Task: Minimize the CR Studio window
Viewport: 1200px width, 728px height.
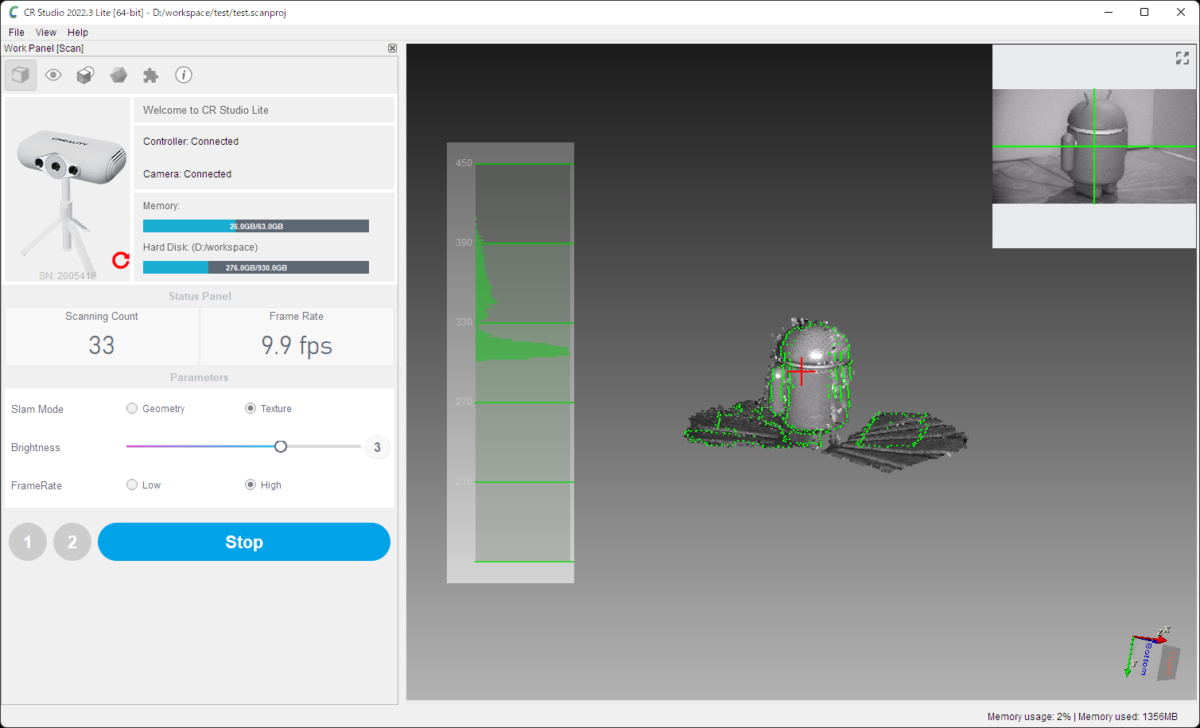Action: pyautogui.click(x=1108, y=13)
